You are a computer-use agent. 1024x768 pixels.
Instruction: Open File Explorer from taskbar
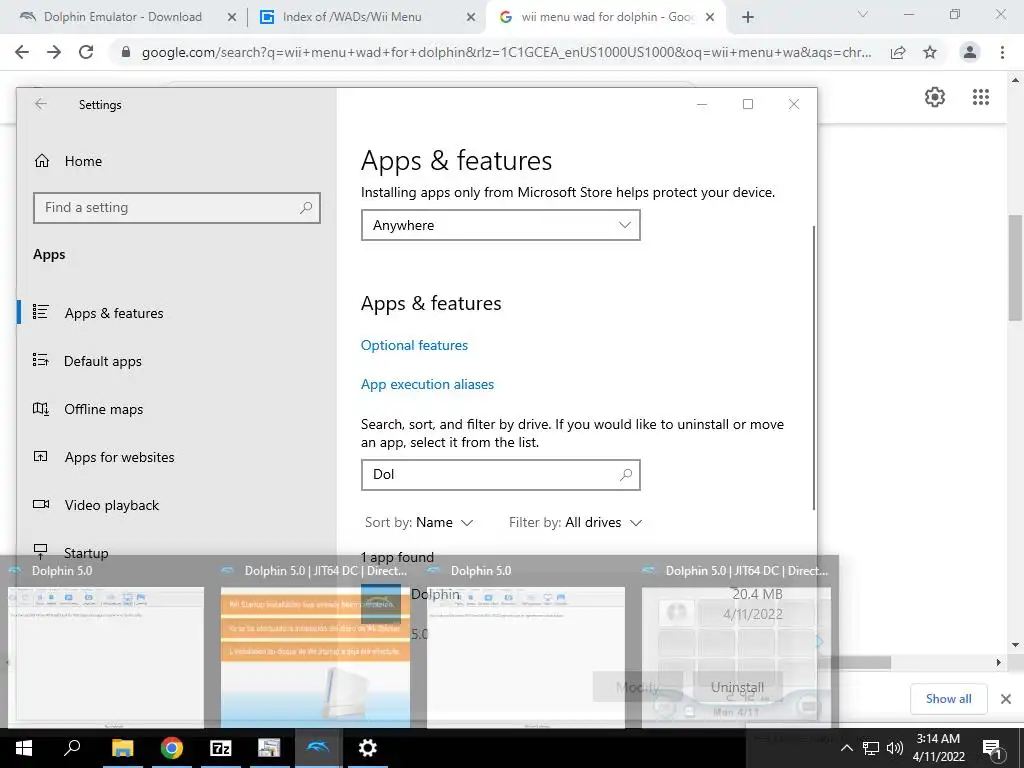122,748
